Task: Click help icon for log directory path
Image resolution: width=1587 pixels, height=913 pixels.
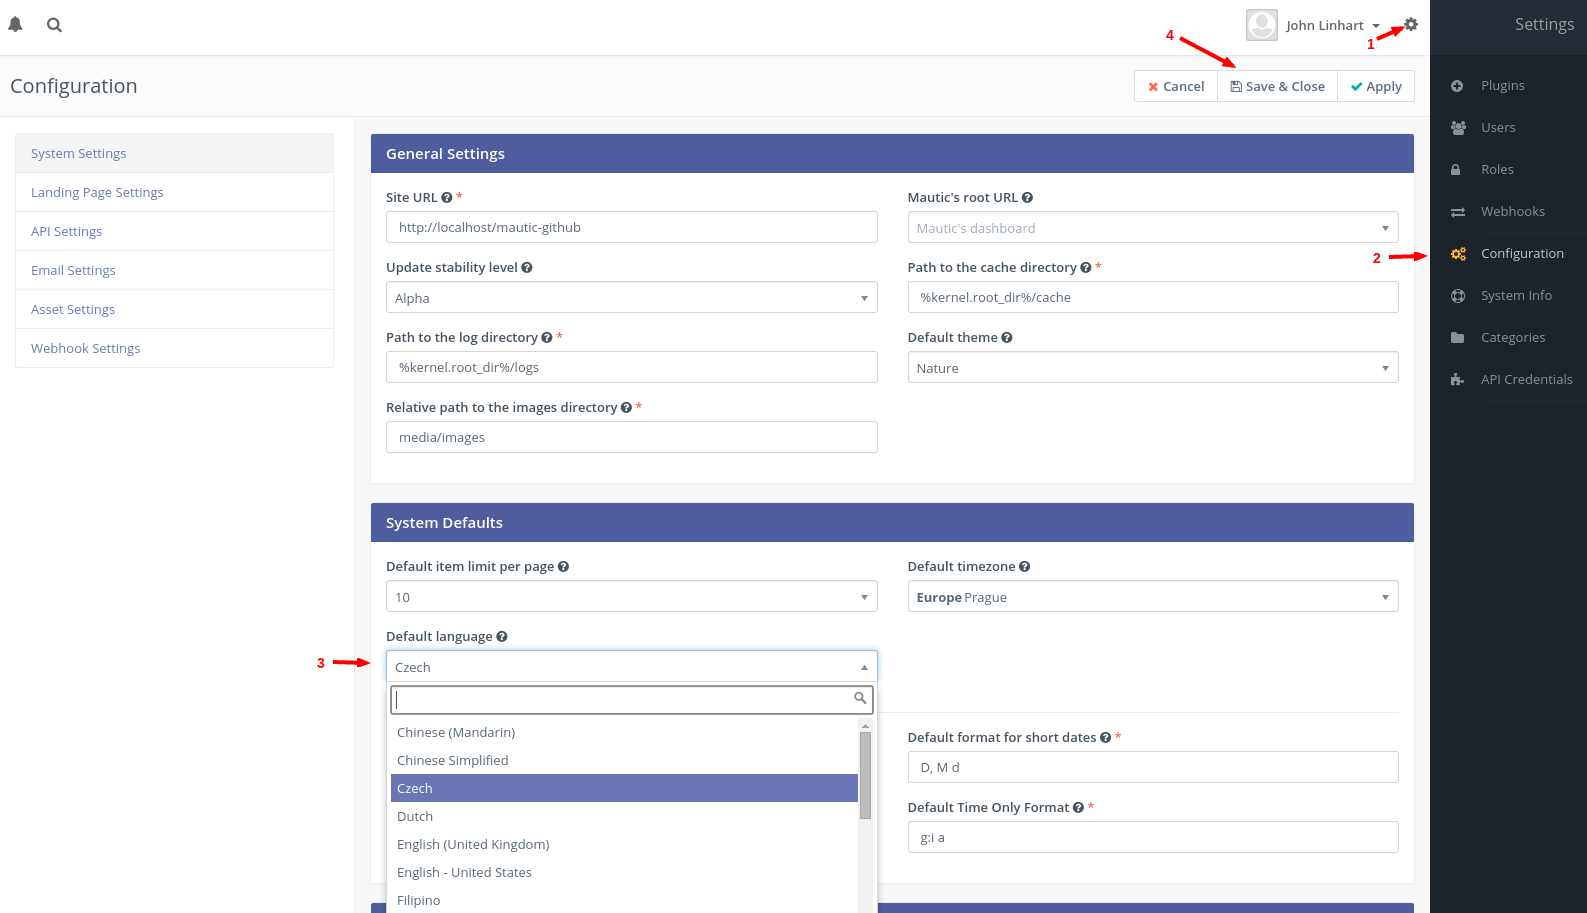Action: click(547, 338)
